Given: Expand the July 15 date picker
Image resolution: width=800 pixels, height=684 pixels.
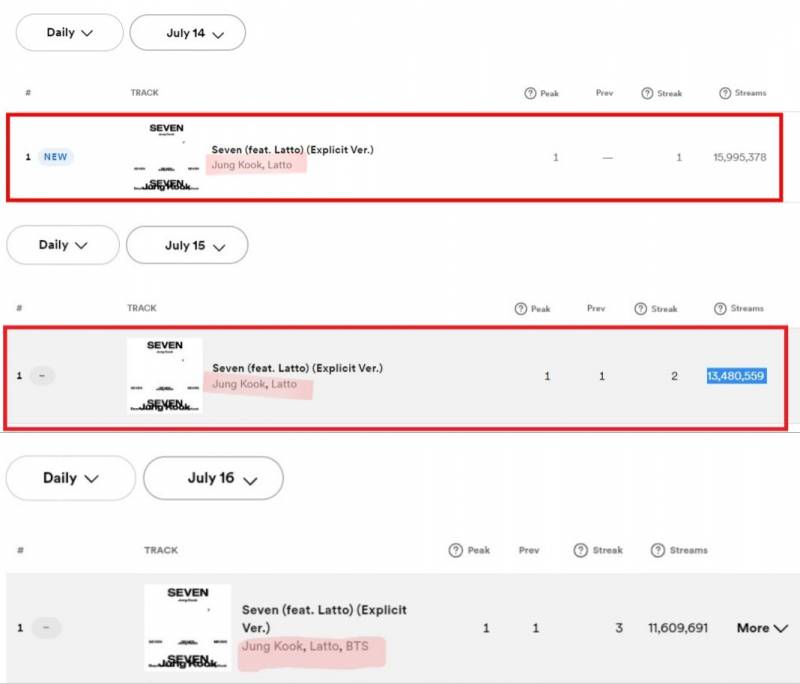Looking at the screenshot, I should [x=187, y=245].
